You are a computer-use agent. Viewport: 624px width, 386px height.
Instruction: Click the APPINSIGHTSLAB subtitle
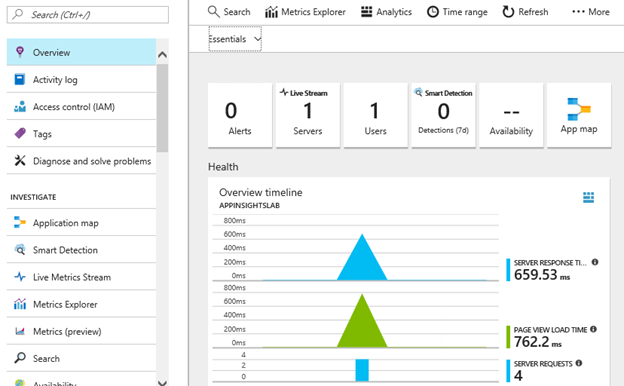[x=250, y=205]
